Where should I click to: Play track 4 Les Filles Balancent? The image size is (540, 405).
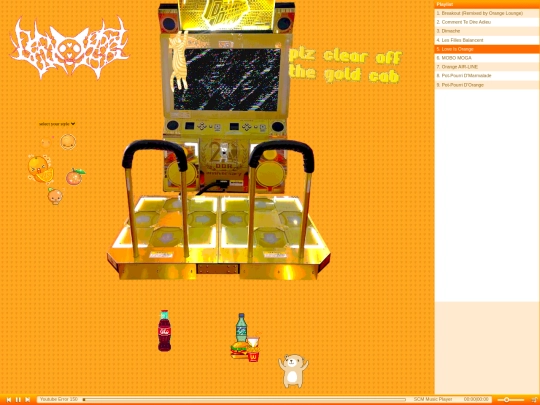click(487, 40)
